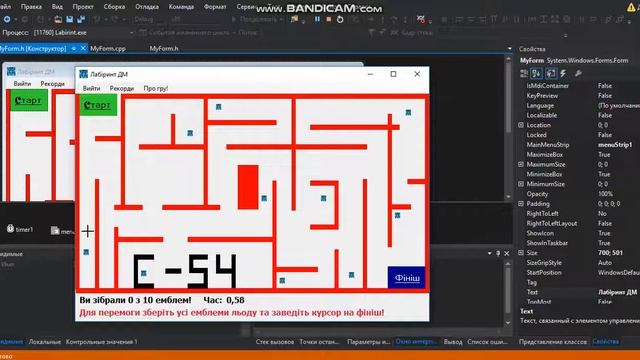Open the Вид menu
The width and height of the screenshot is (640, 360).
pos(57,7)
